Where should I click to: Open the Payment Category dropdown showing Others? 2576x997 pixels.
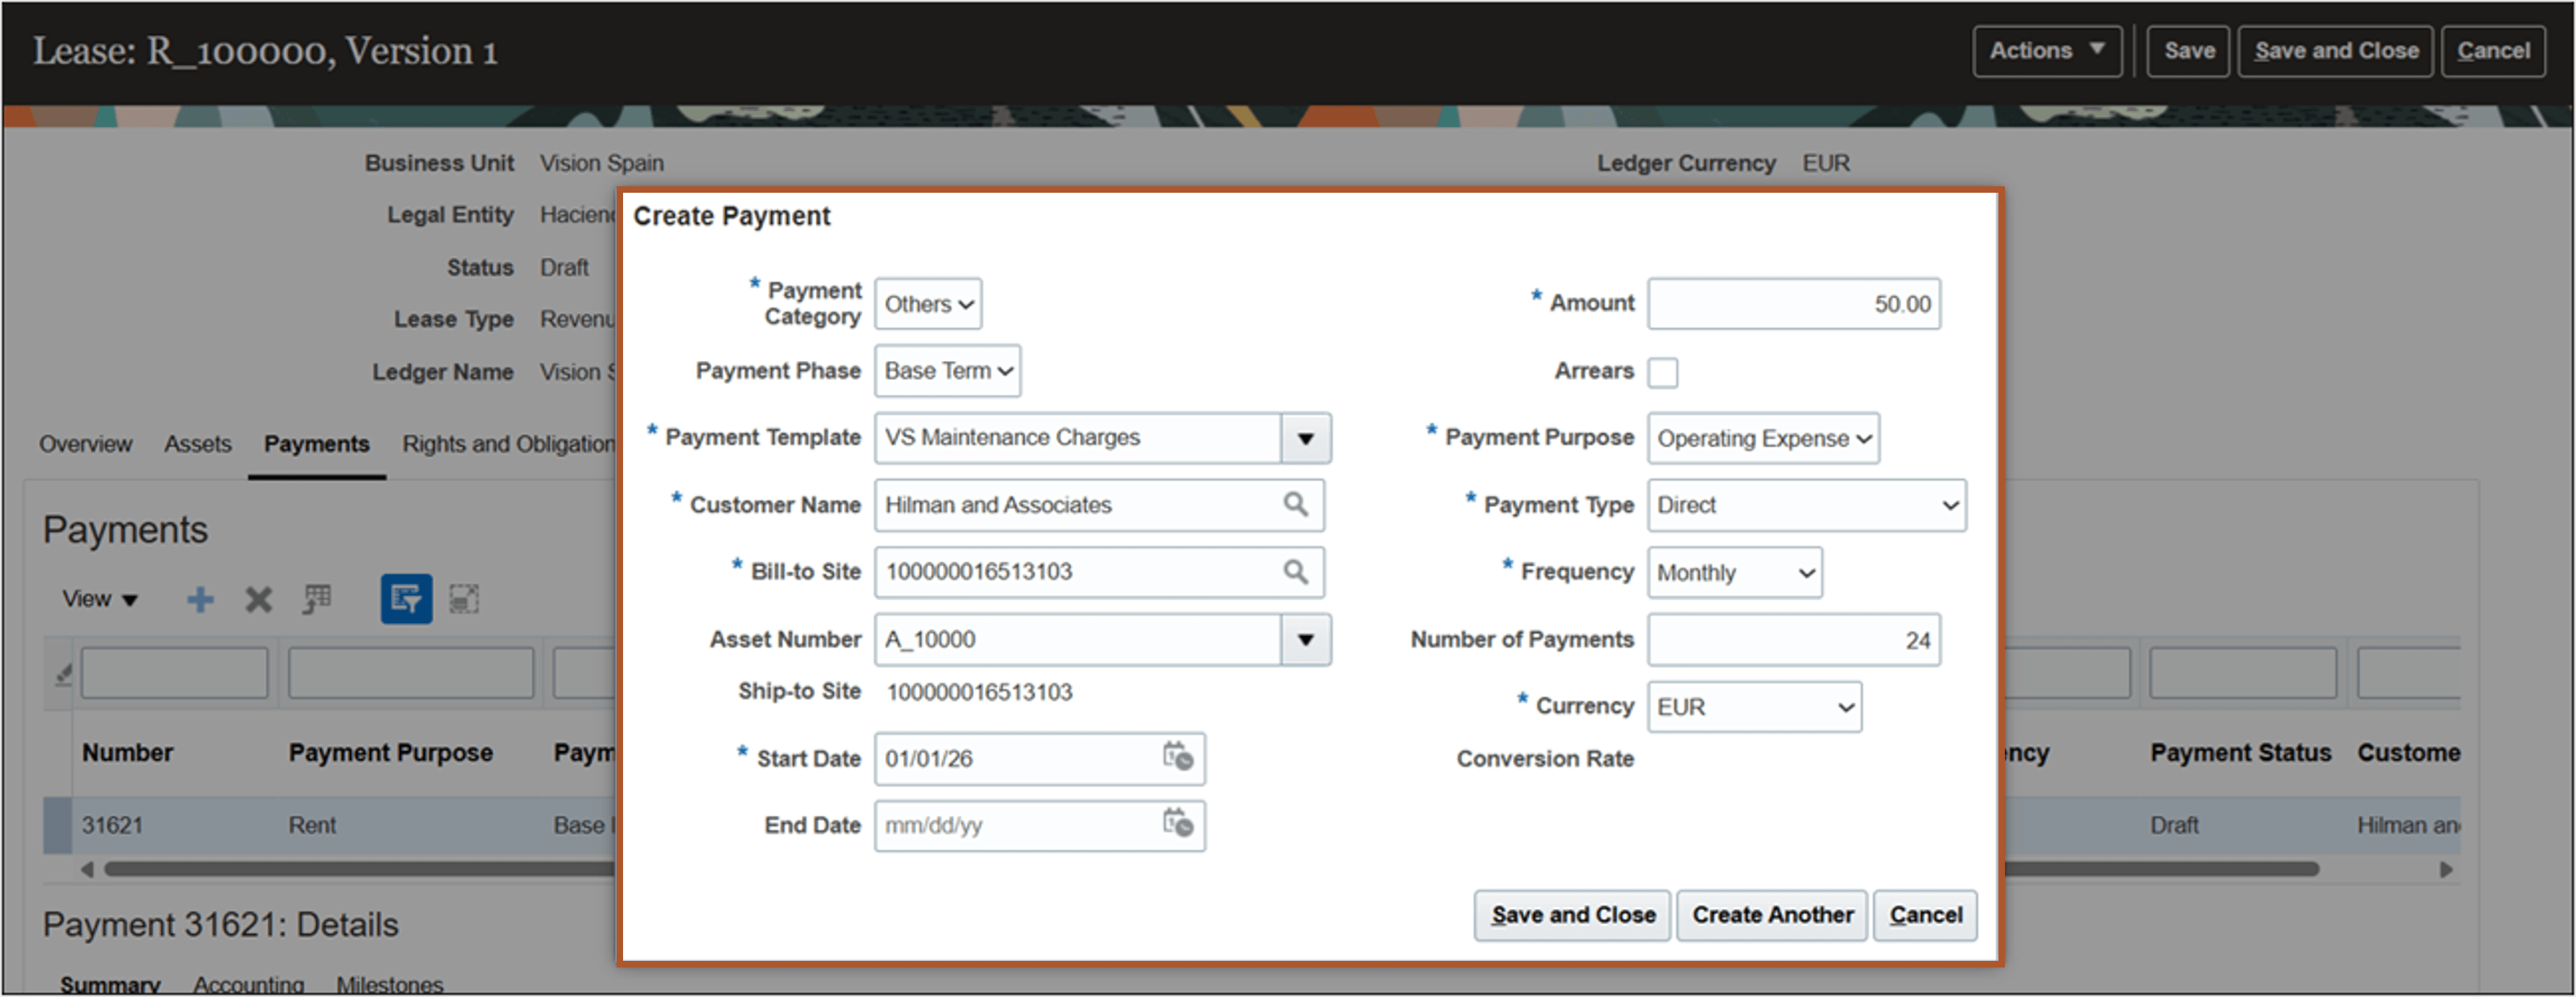coord(927,303)
